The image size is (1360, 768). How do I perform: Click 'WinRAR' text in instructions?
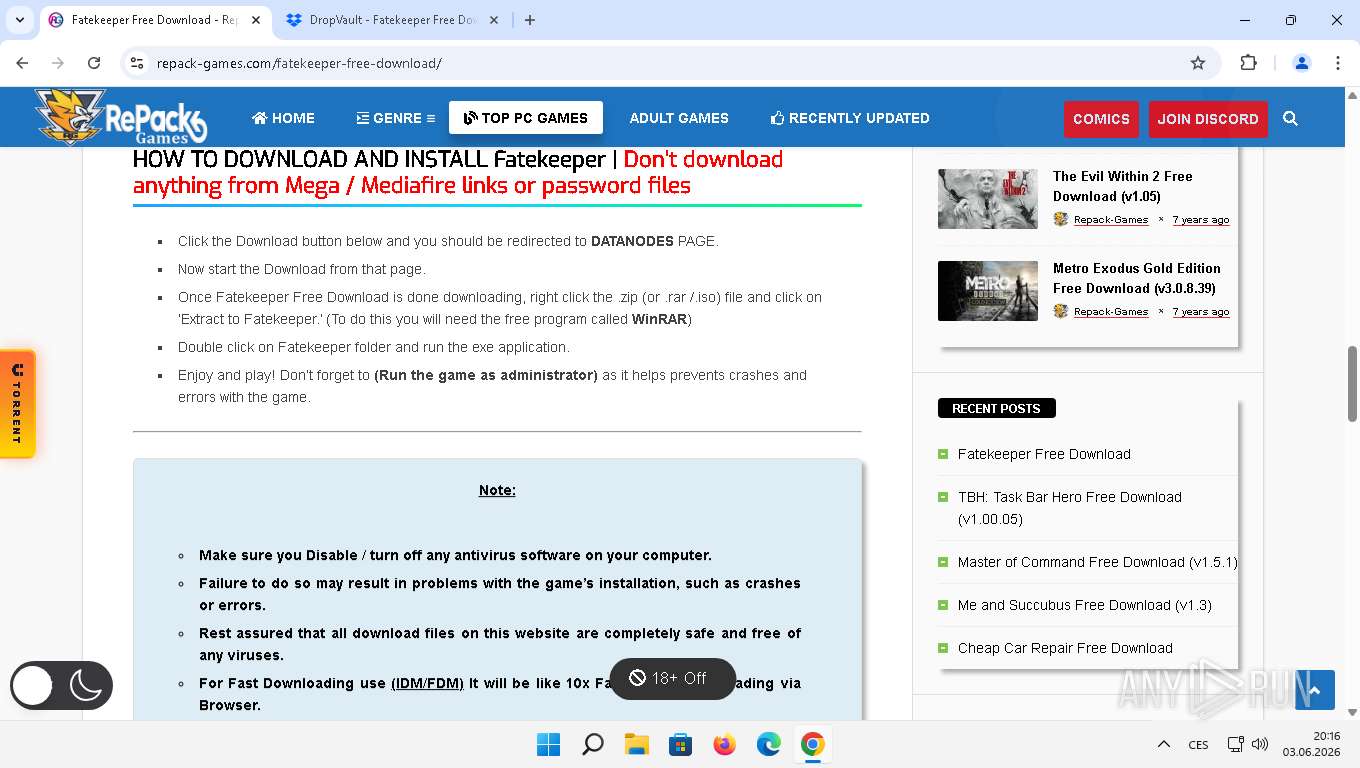coord(659,319)
